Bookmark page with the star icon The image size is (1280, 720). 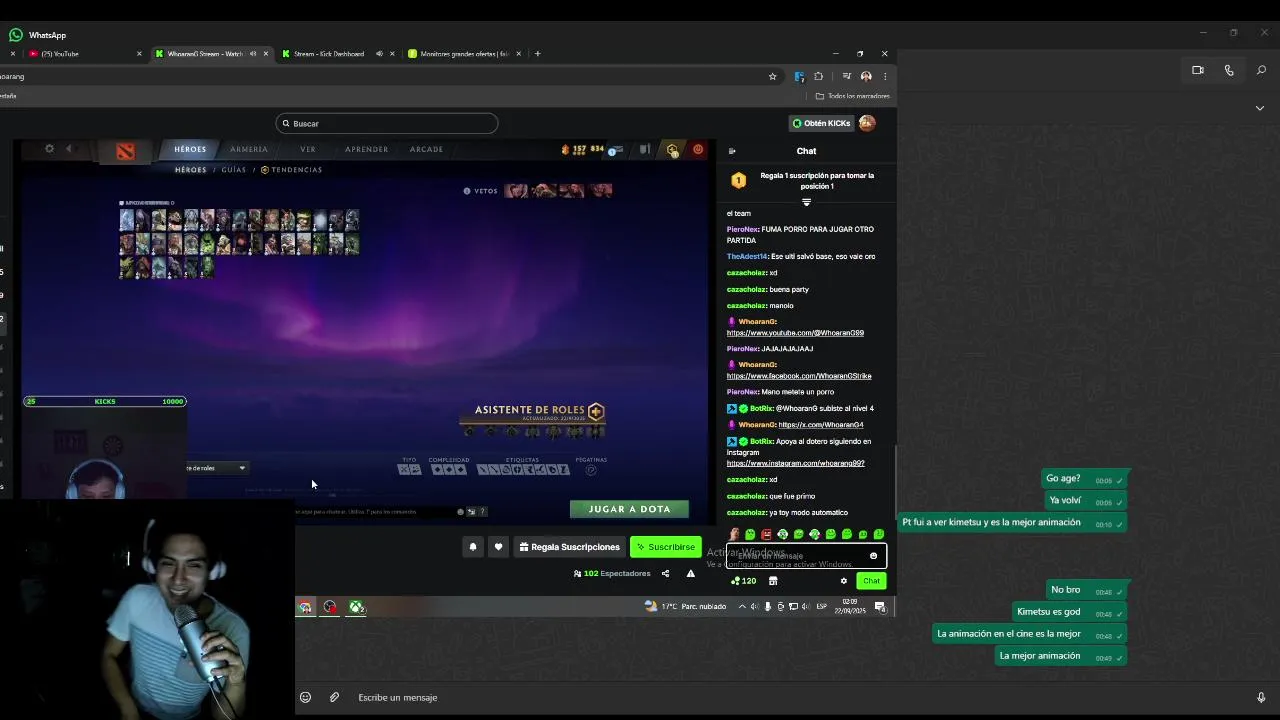coord(772,76)
